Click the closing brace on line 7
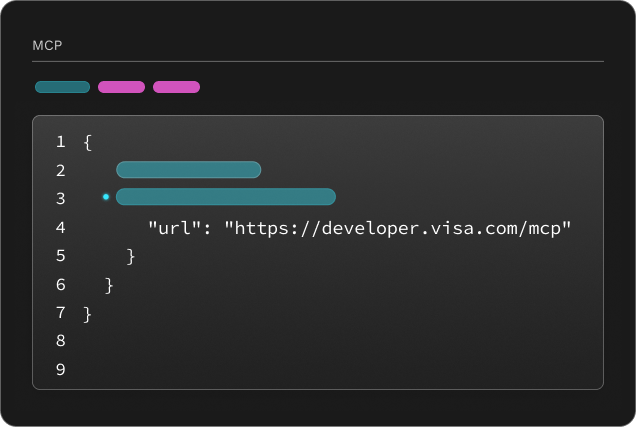 [88, 314]
